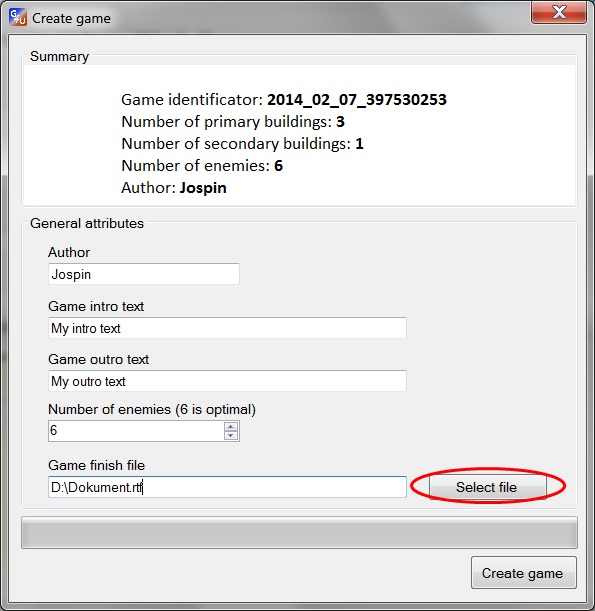This screenshot has height=611, width=595.
Task: Increase number of enemies with up arrow
Action: point(231,426)
